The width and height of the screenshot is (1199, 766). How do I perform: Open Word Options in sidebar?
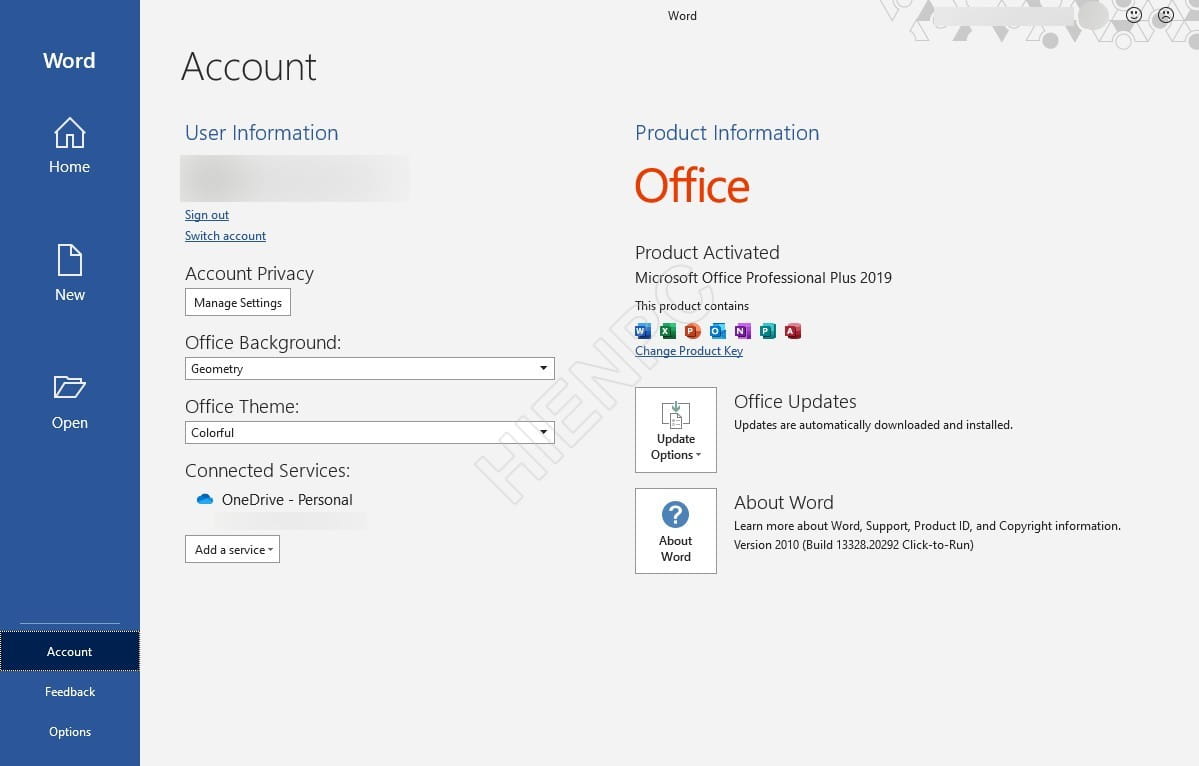tap(70, 732)
